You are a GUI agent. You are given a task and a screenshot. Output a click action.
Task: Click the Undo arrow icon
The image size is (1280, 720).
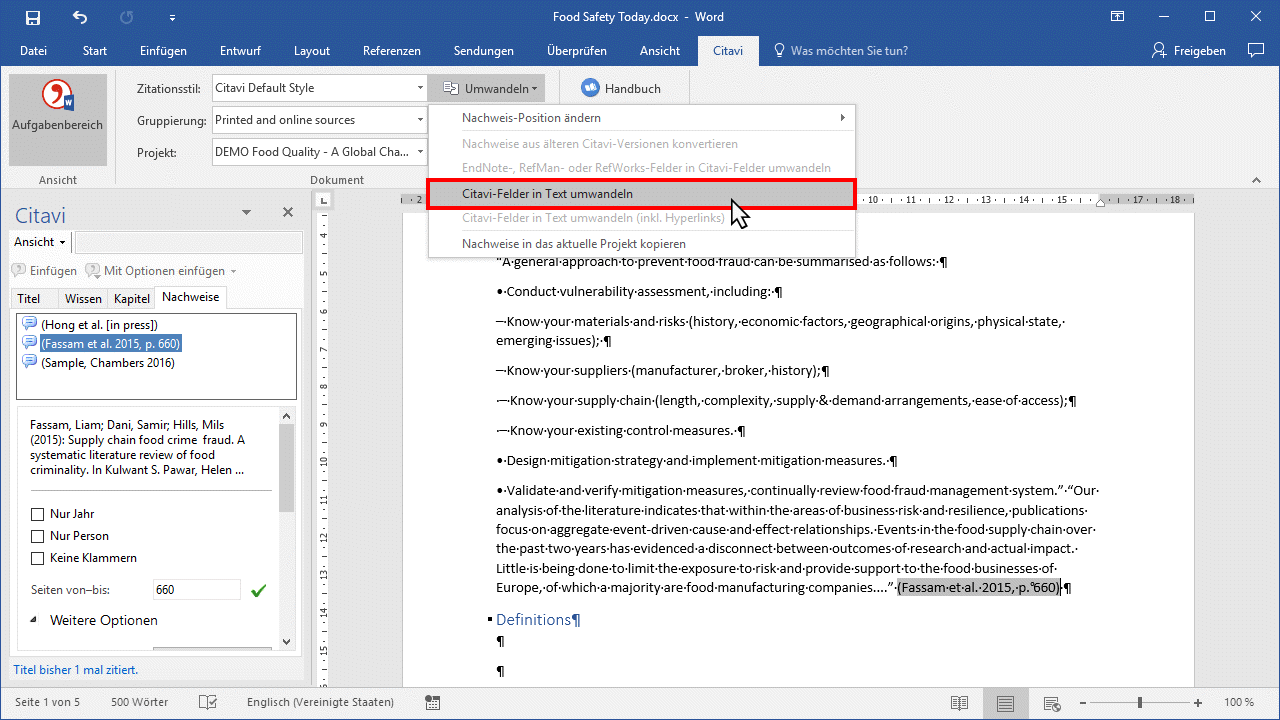80,17
